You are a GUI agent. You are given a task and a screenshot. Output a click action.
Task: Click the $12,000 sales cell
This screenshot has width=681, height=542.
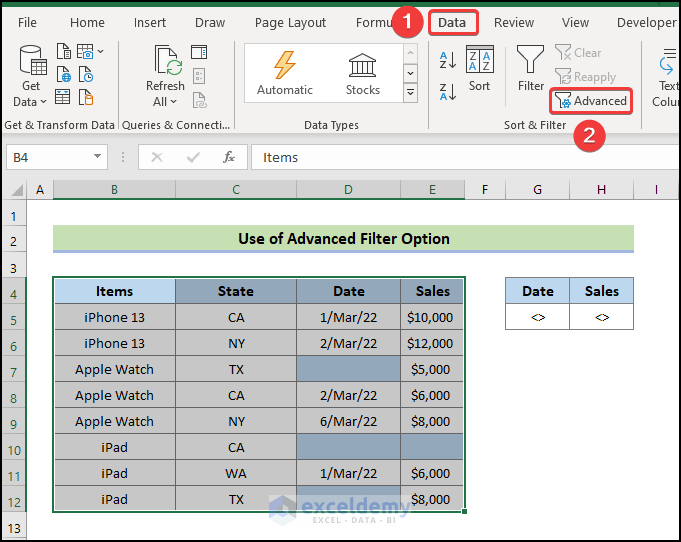(x=432, y=343)
